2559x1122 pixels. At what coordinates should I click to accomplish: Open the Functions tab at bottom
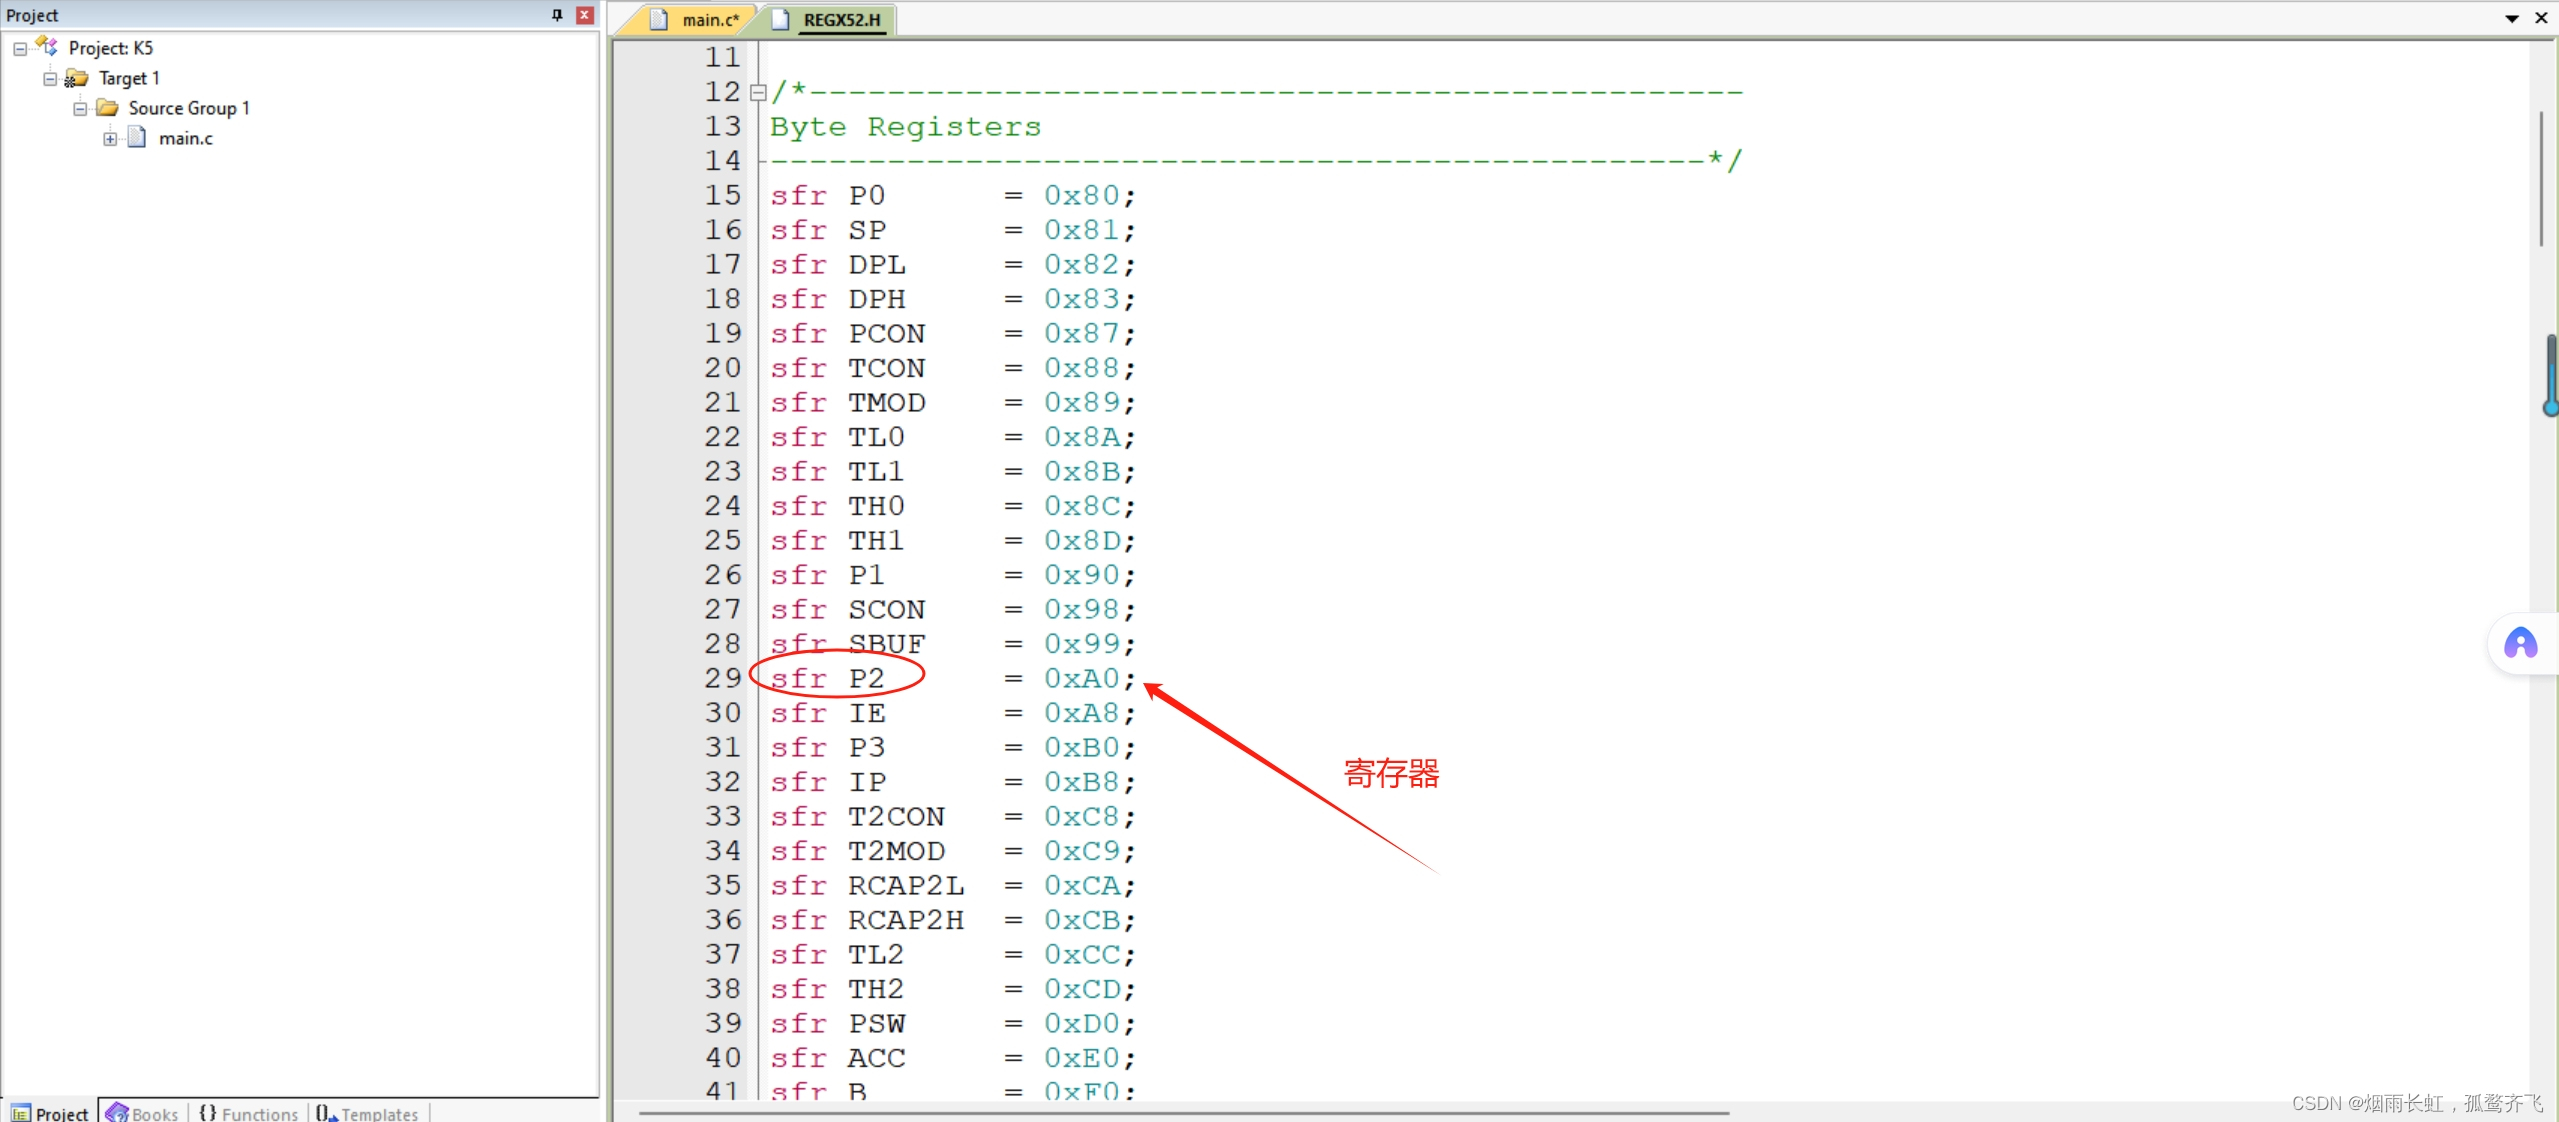[249, 1113]
